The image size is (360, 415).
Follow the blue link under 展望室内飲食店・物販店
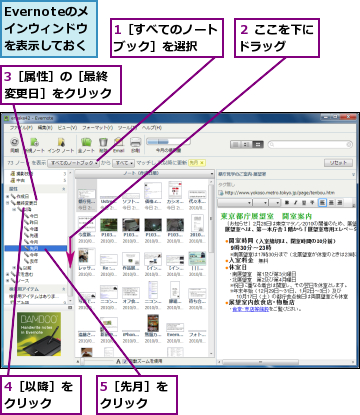[250, 309]
